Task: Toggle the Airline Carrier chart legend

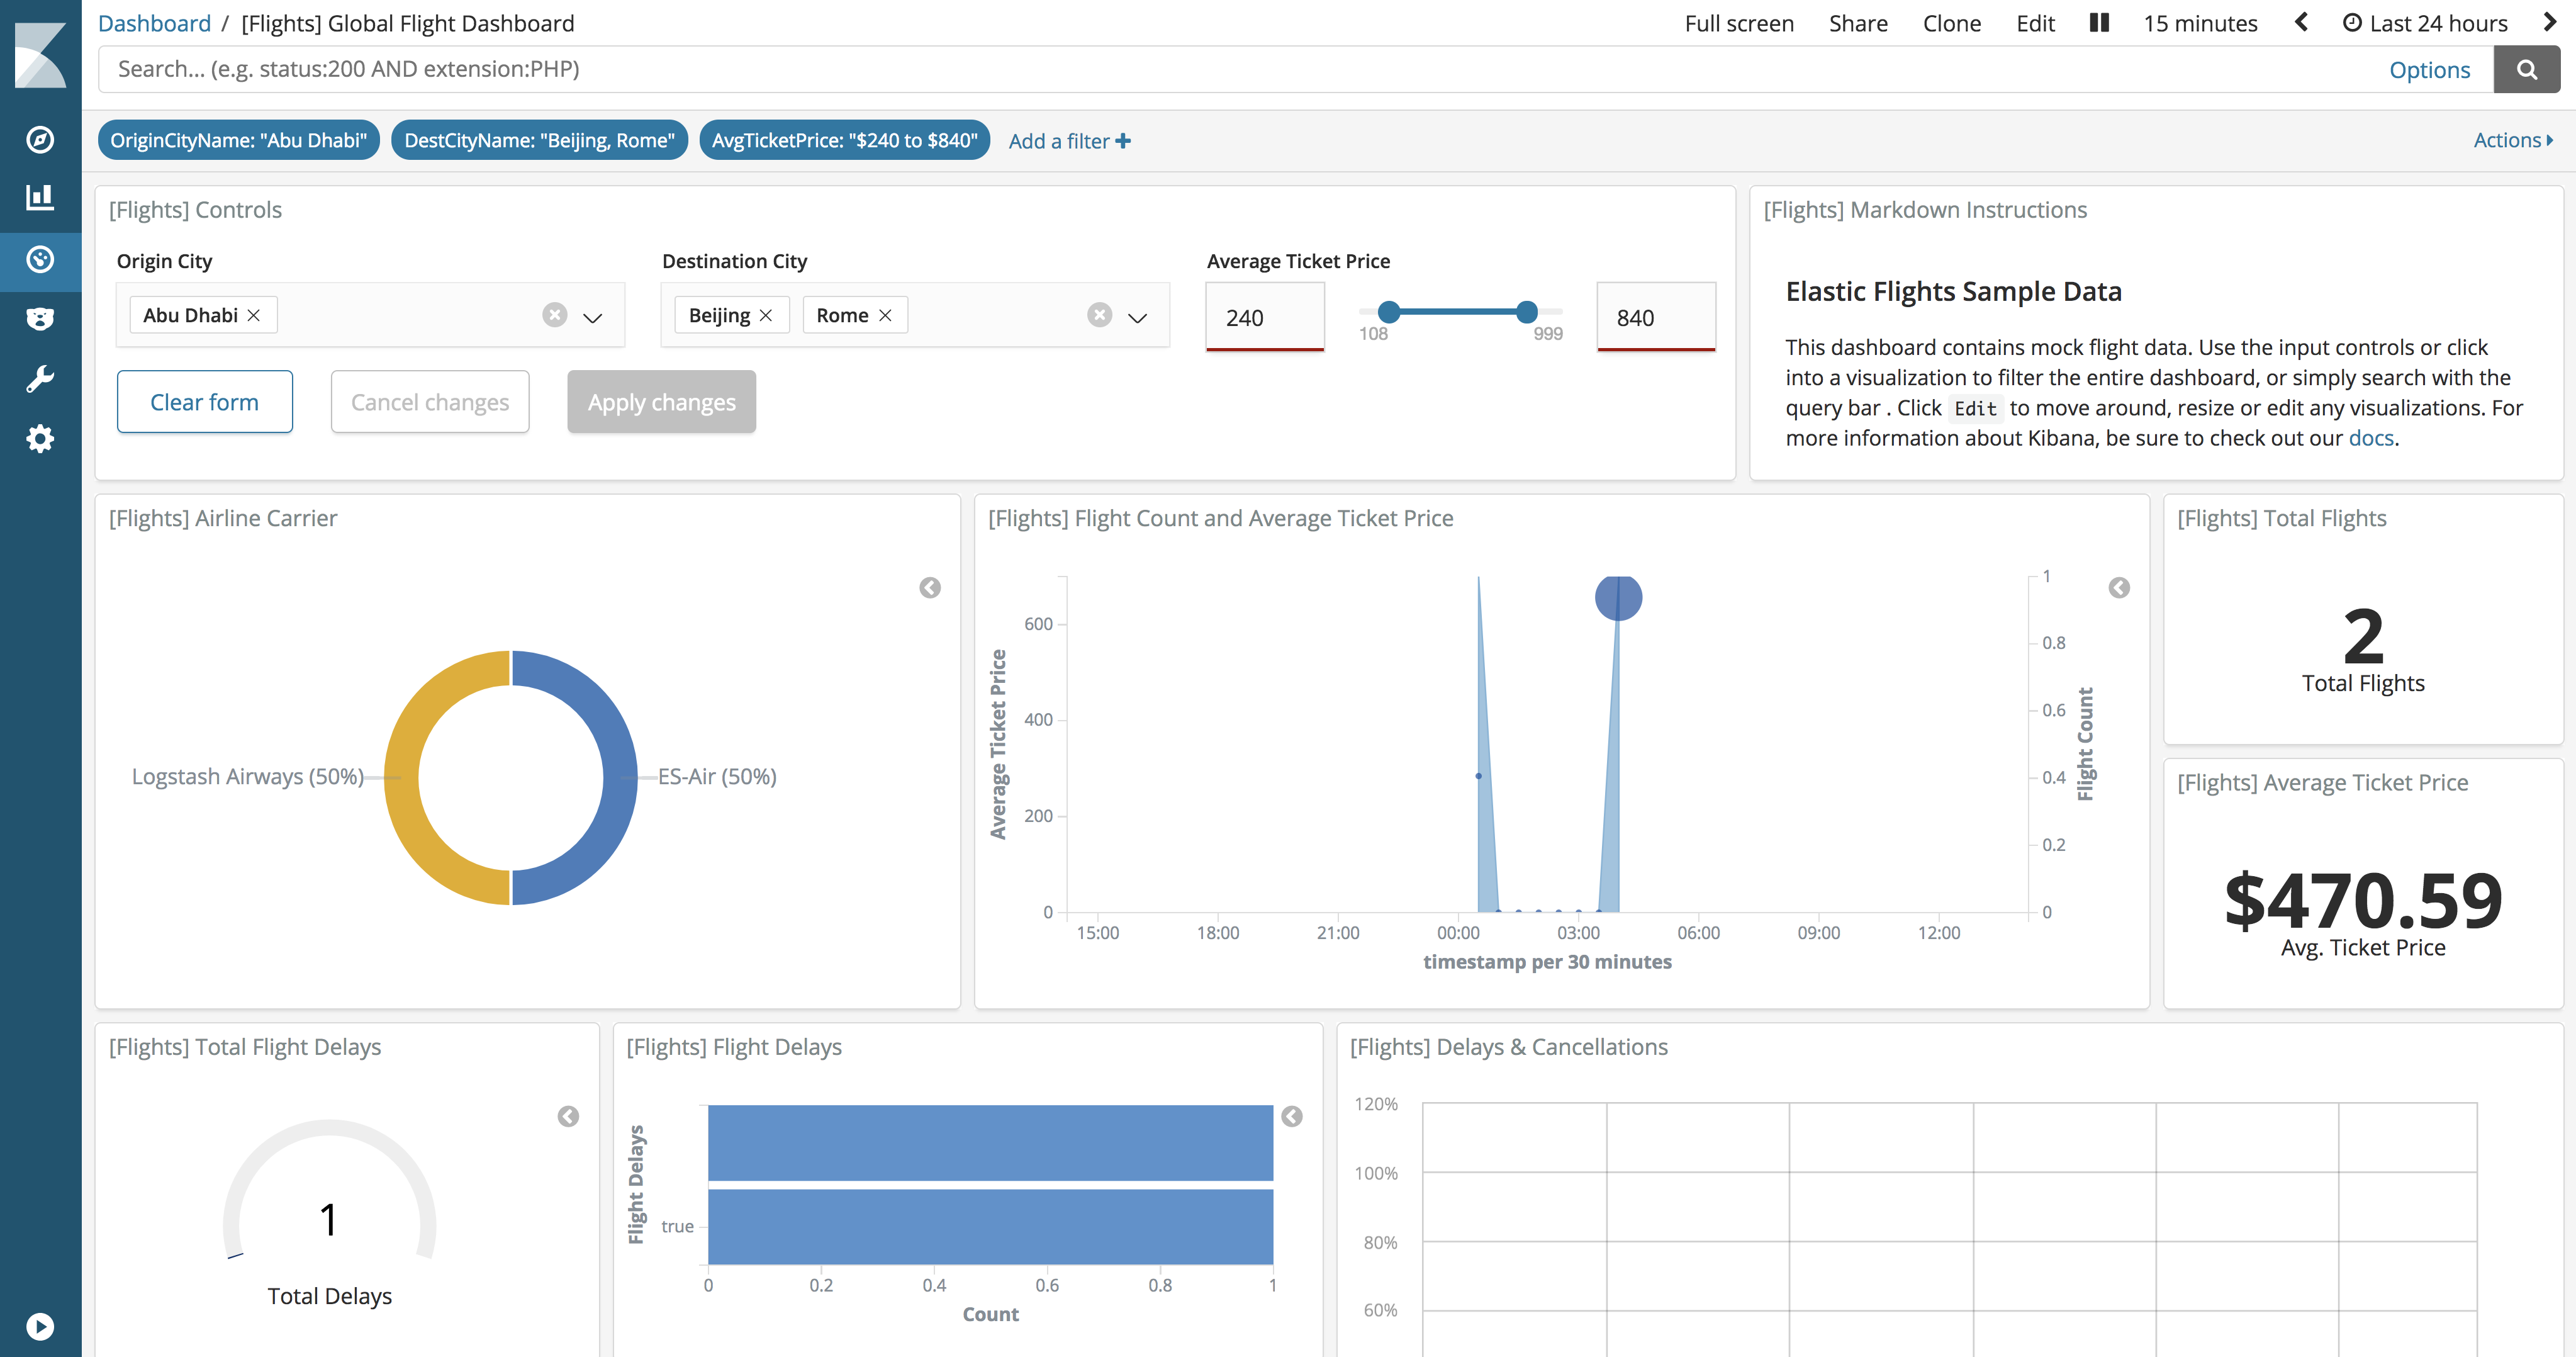Action: [x=930, y=588]
